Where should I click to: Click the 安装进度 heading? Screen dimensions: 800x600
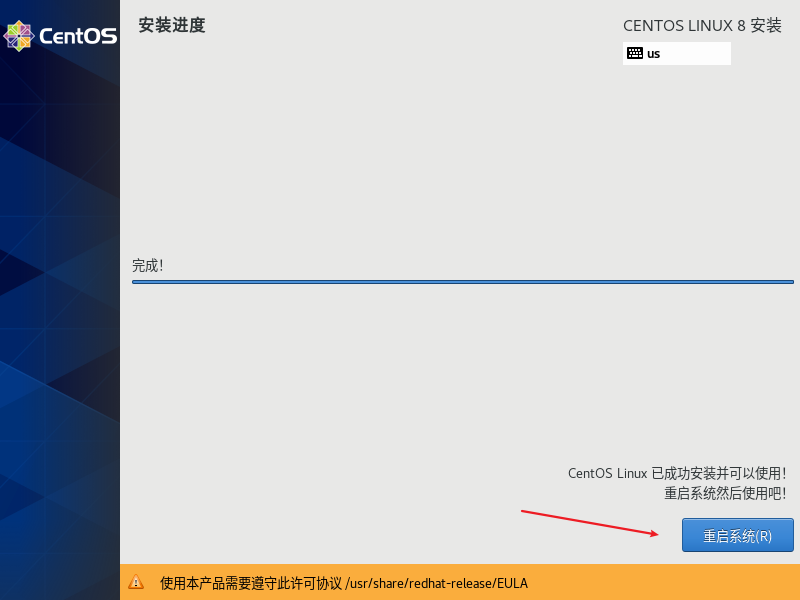click(172, 25)
